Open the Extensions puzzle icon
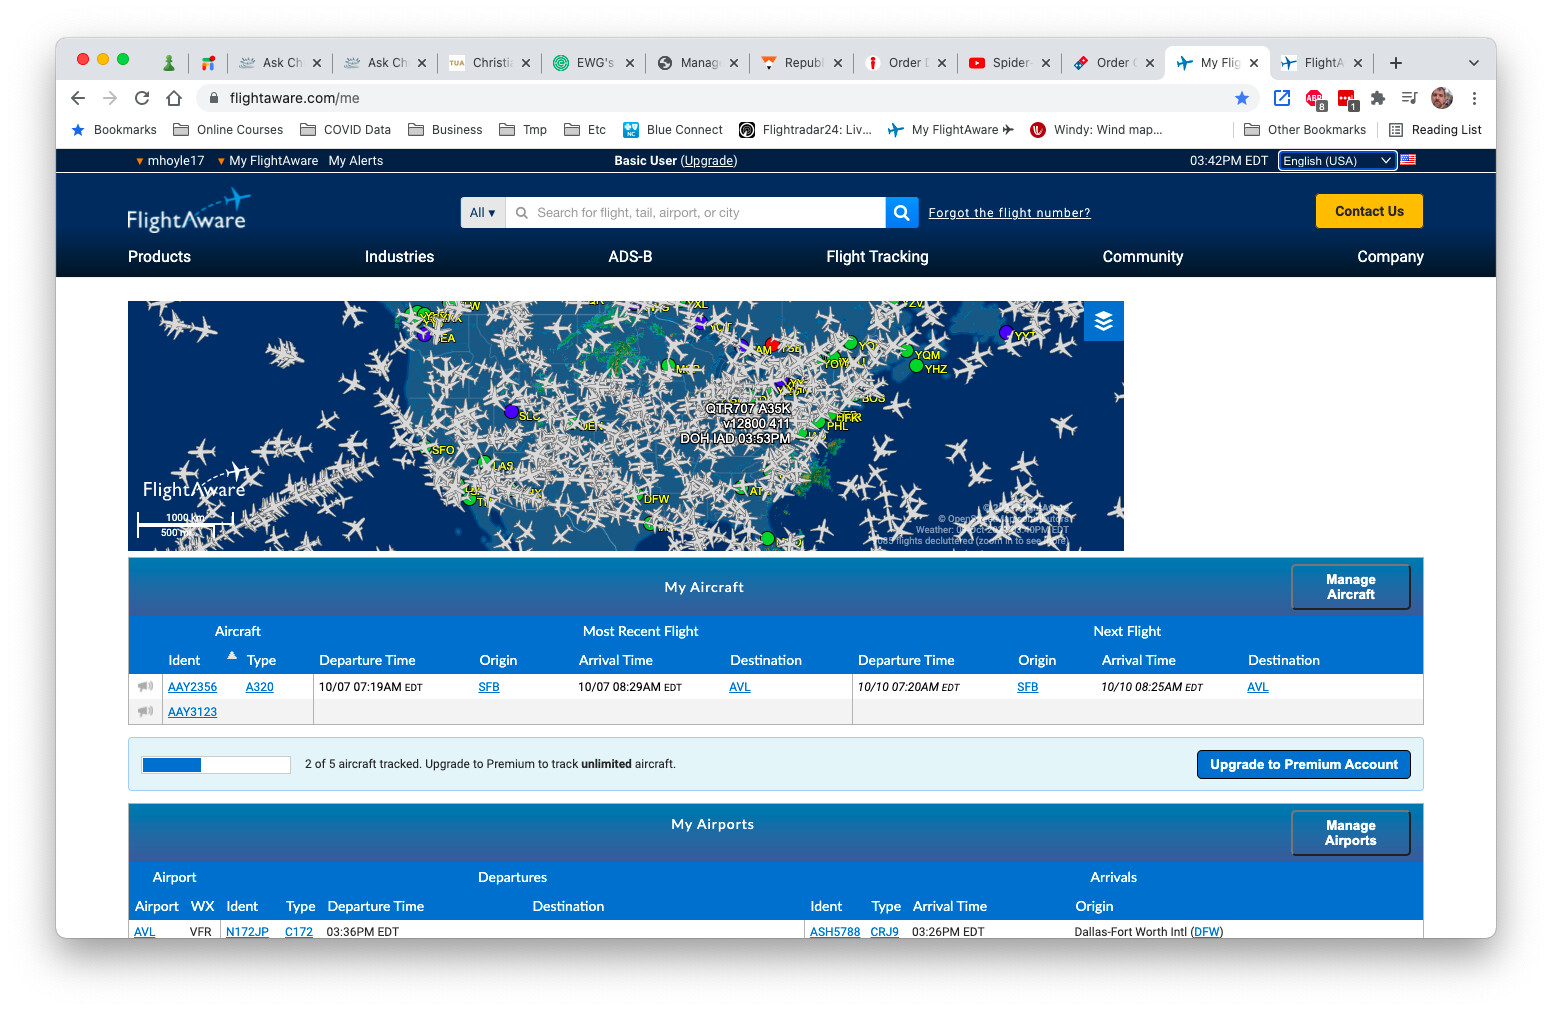Image resolution: width=1552 pixels, height=1012 pixels. [x=1378, y=98]
